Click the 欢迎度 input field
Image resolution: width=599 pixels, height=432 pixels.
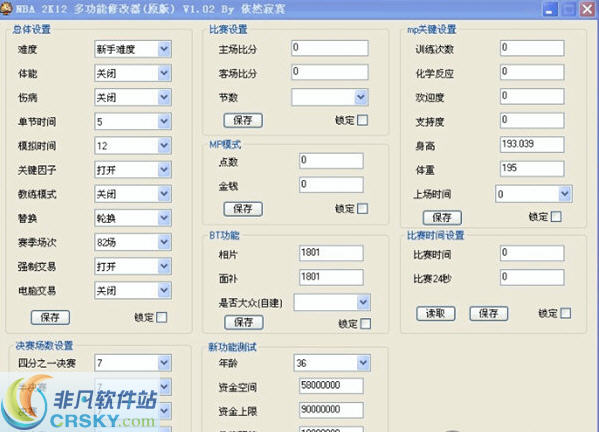click(532, 96)
